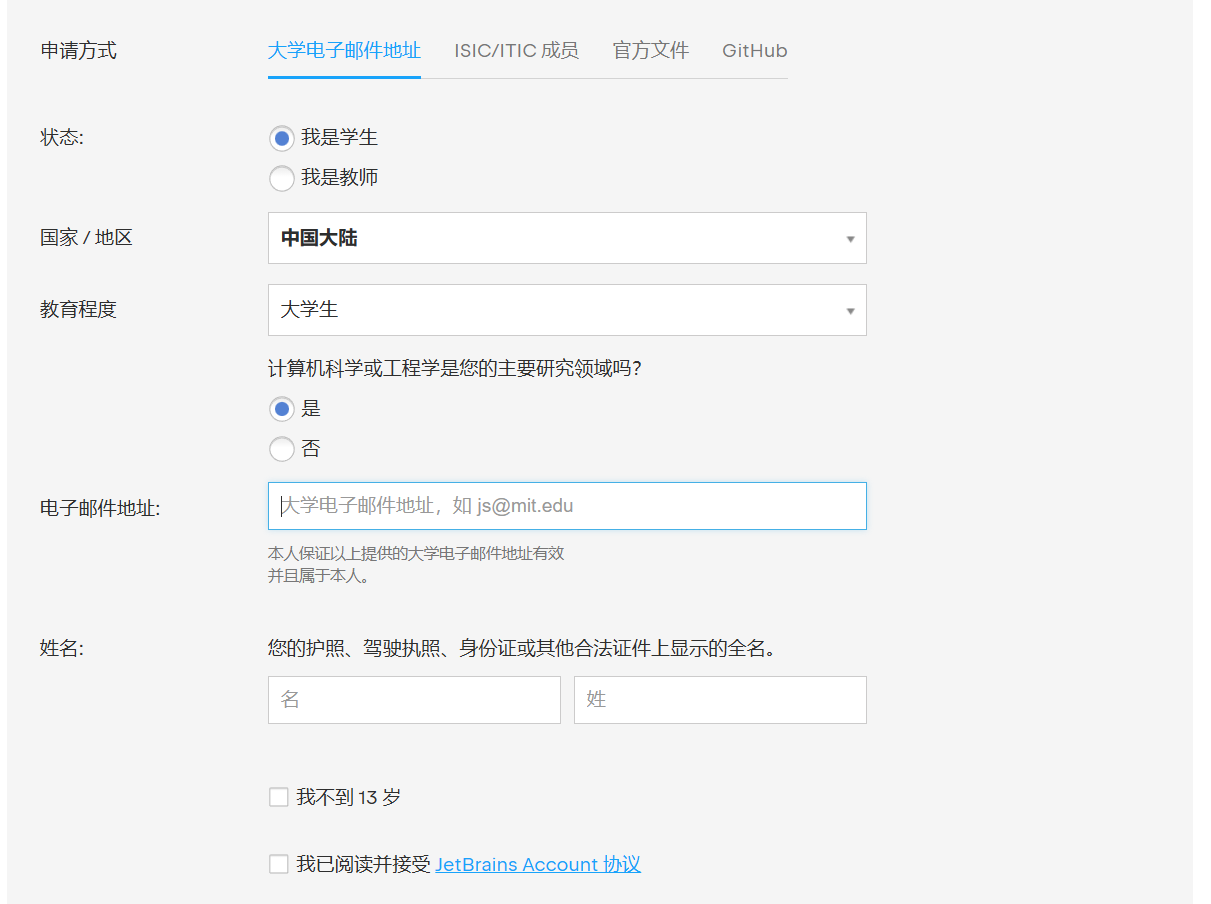Click the 电子邮件地址 field label
The image size is (1211, 904).
click(100, 508)
